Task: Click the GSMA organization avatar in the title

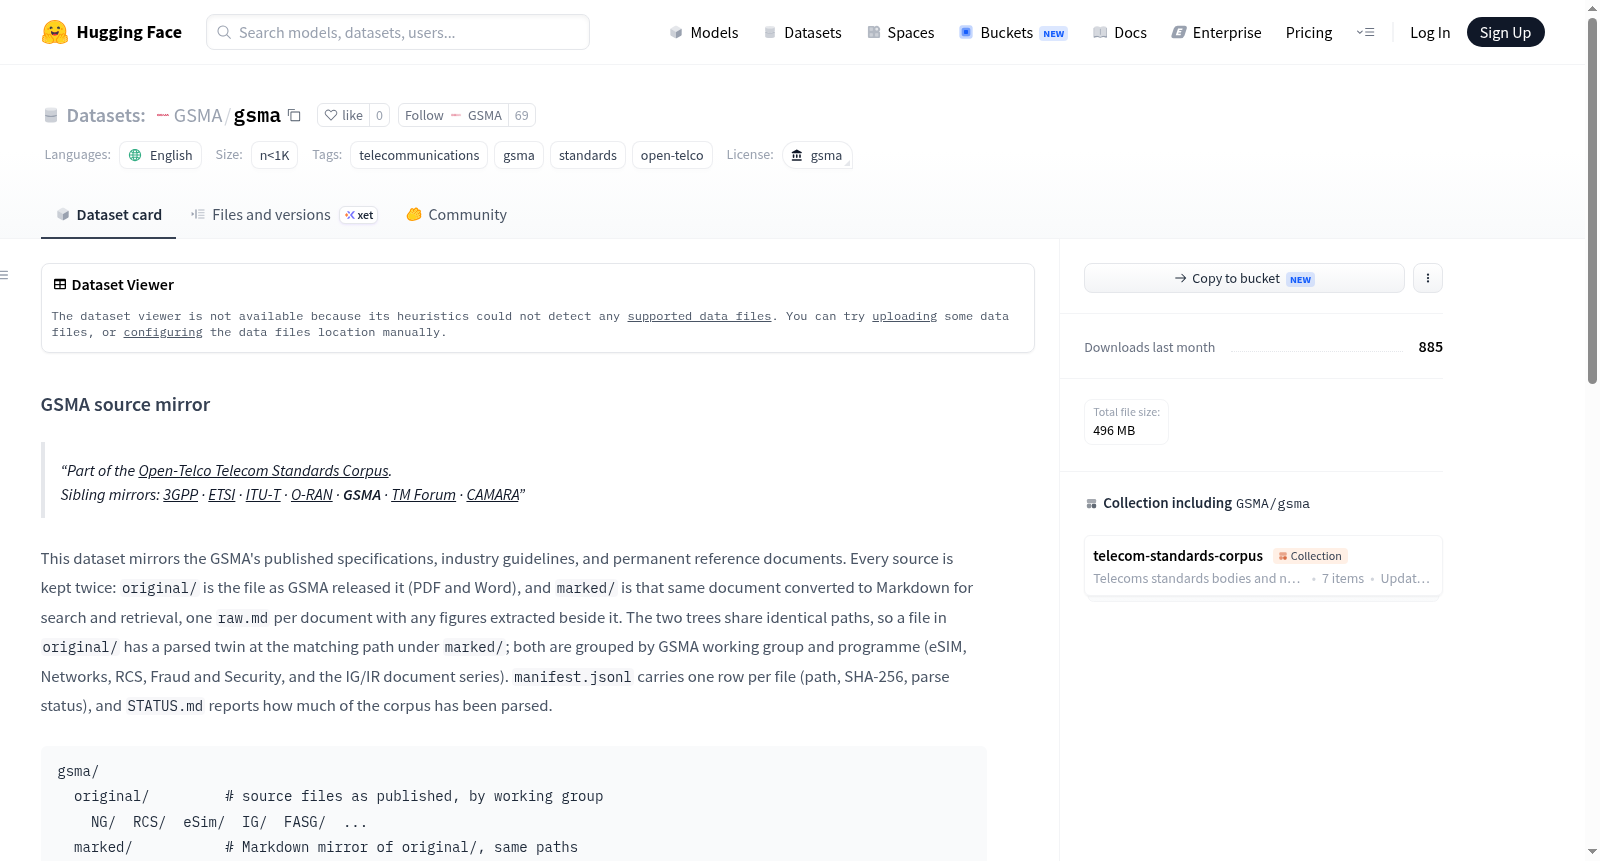Action: 162,116
